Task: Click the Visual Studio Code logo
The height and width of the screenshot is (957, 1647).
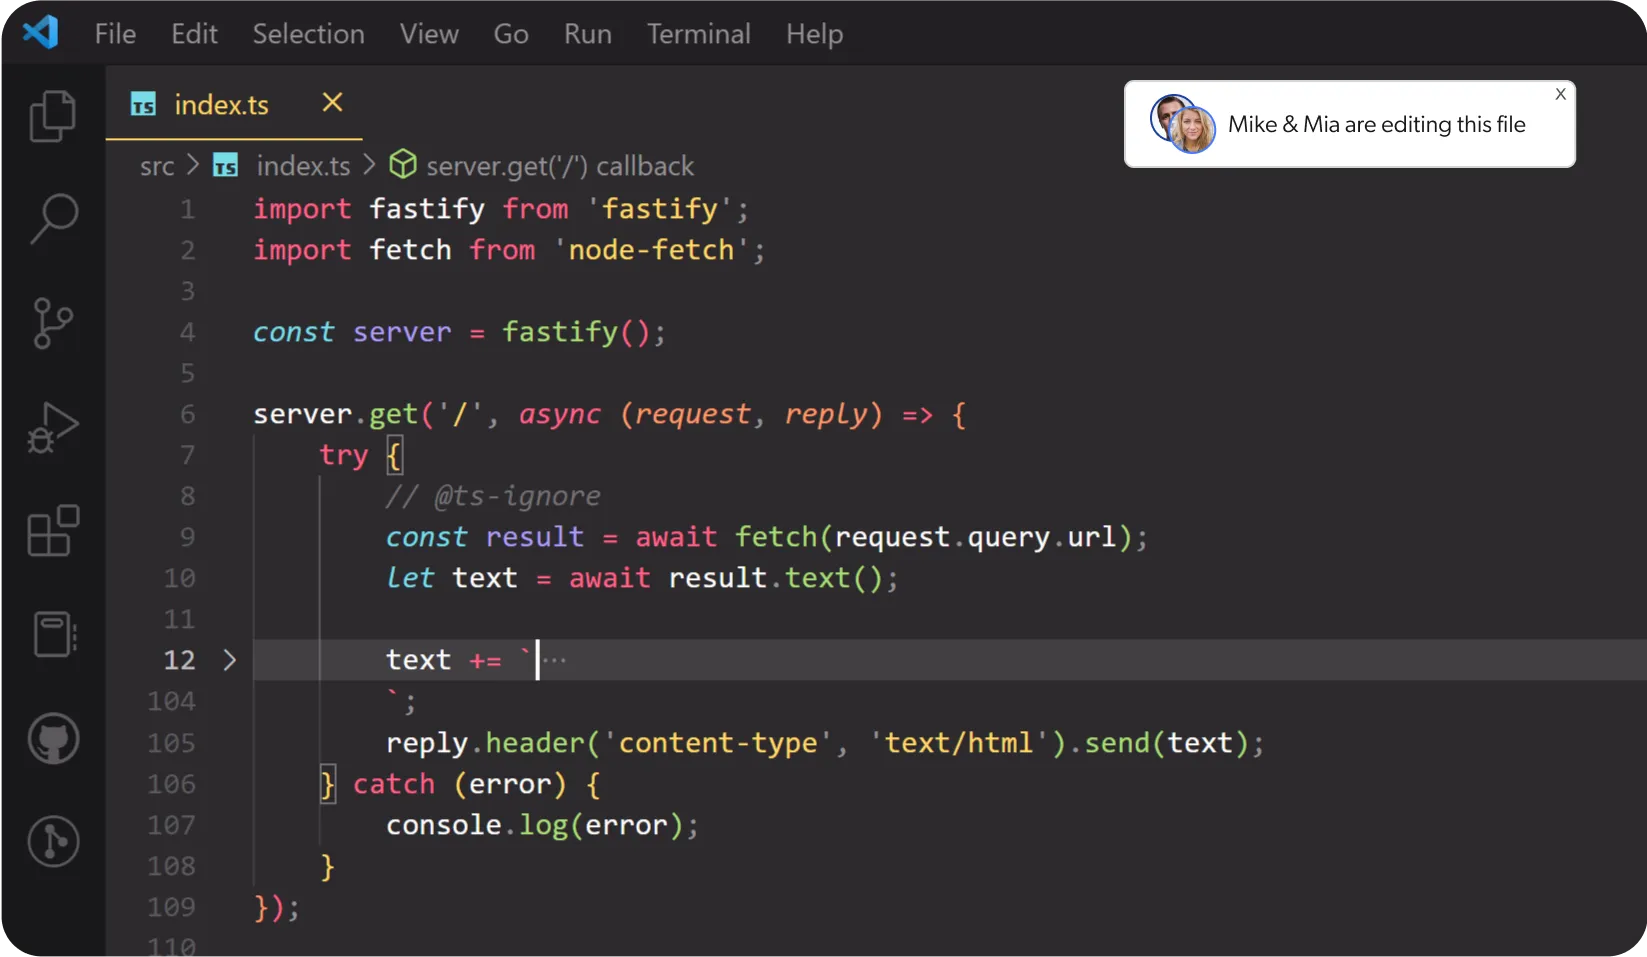Action: pyautogui.click(x=39, y=31)
